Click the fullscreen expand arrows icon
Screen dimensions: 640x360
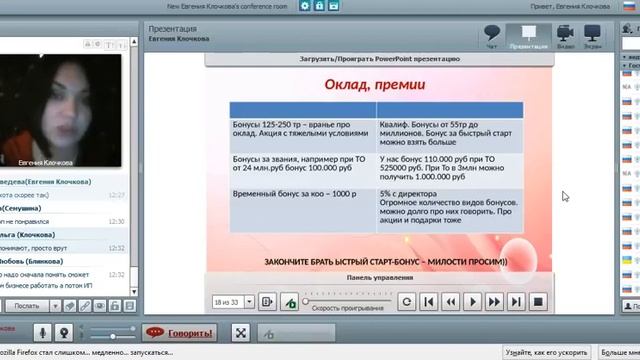pos(241,333)
